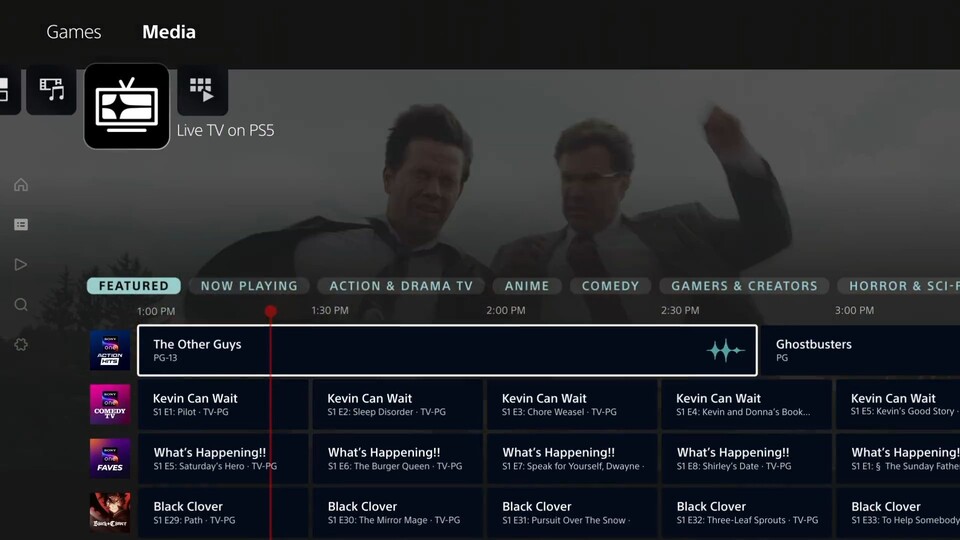The height and width of the screenshot is (540, 960).
Task: Select the GAMERS & CREATORS category
Action: (744, 286)
